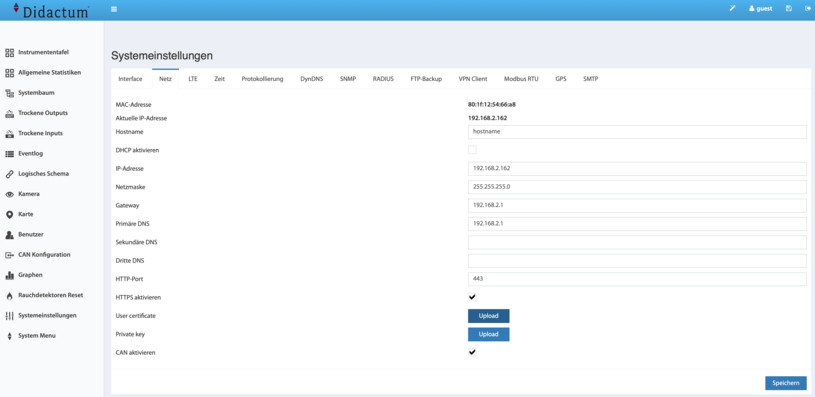Click the logout icon in header

pos(808,9)
